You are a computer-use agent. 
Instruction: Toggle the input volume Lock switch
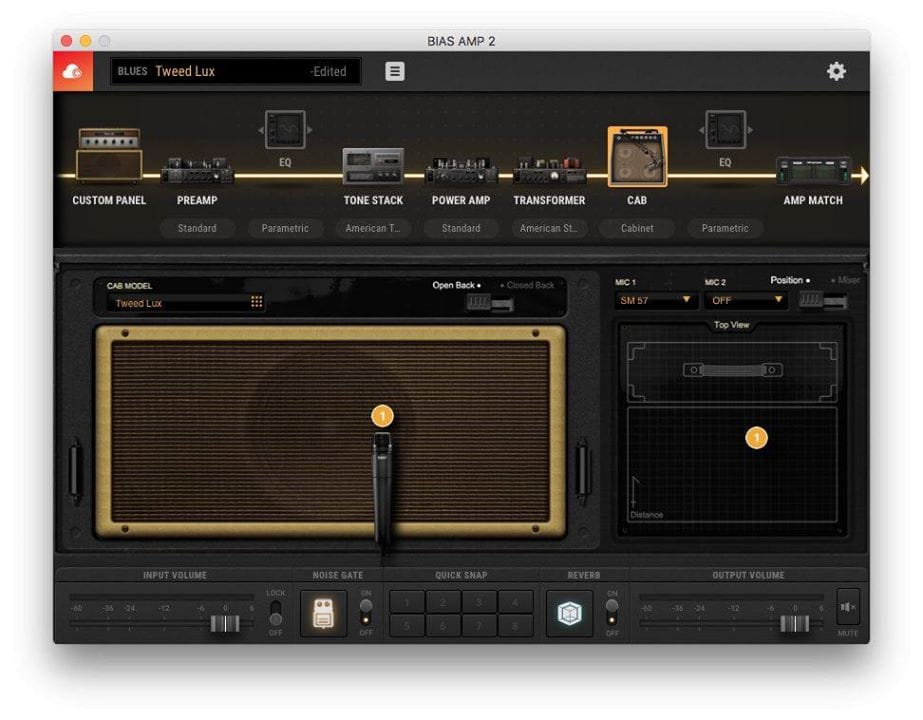[275, 612]
